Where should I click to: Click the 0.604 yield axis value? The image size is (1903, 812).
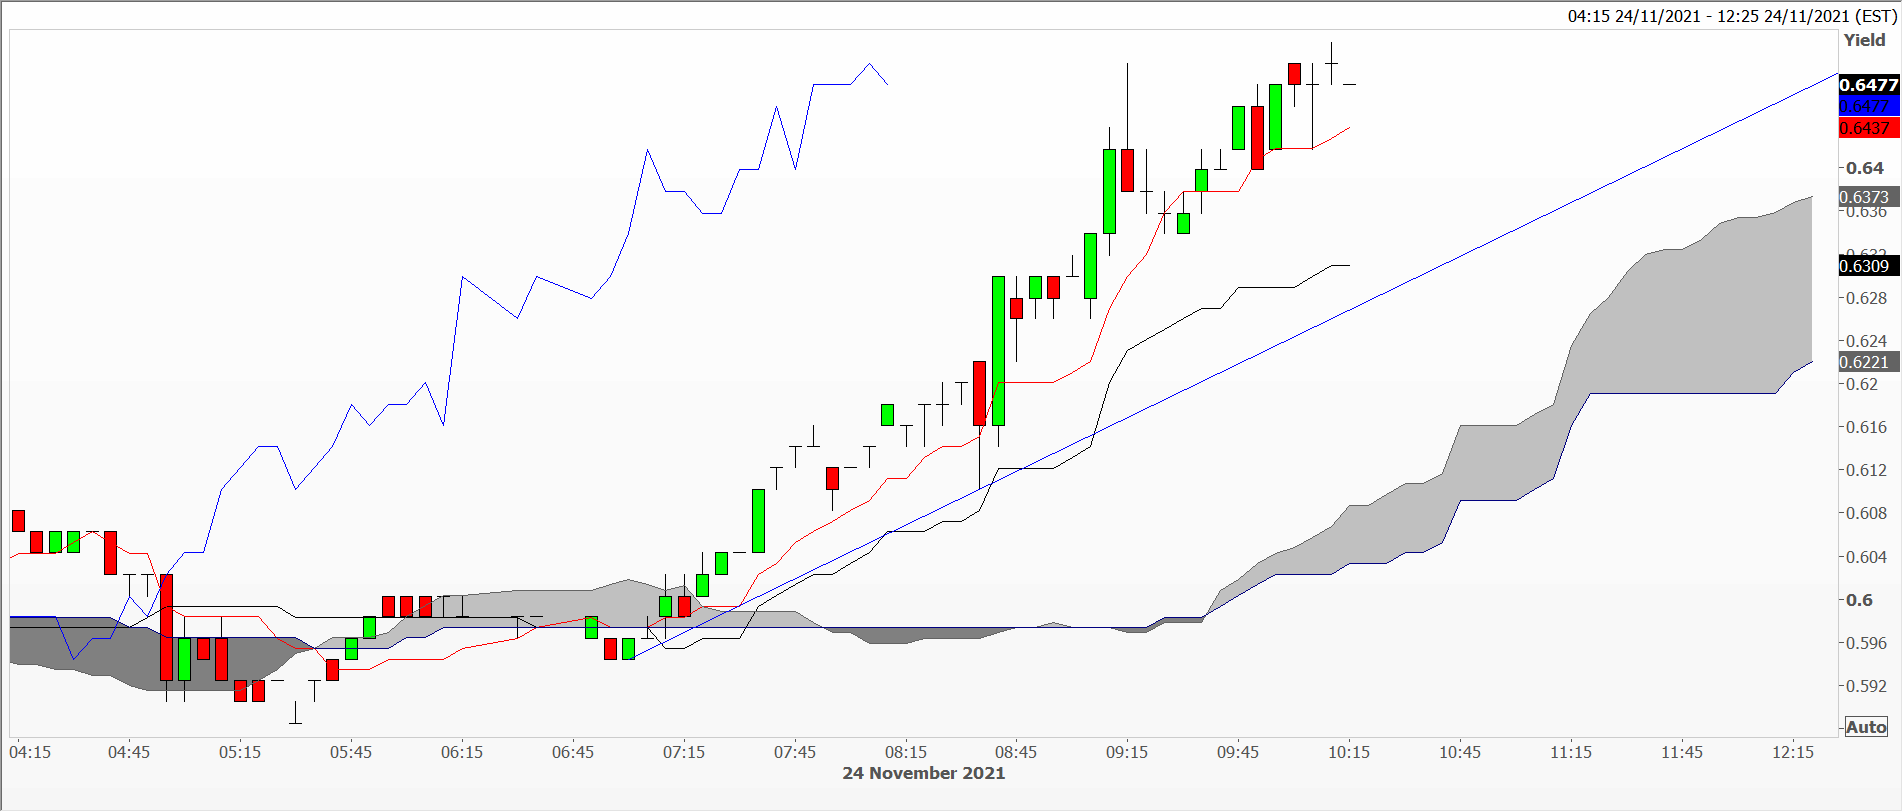(1867, 557)
